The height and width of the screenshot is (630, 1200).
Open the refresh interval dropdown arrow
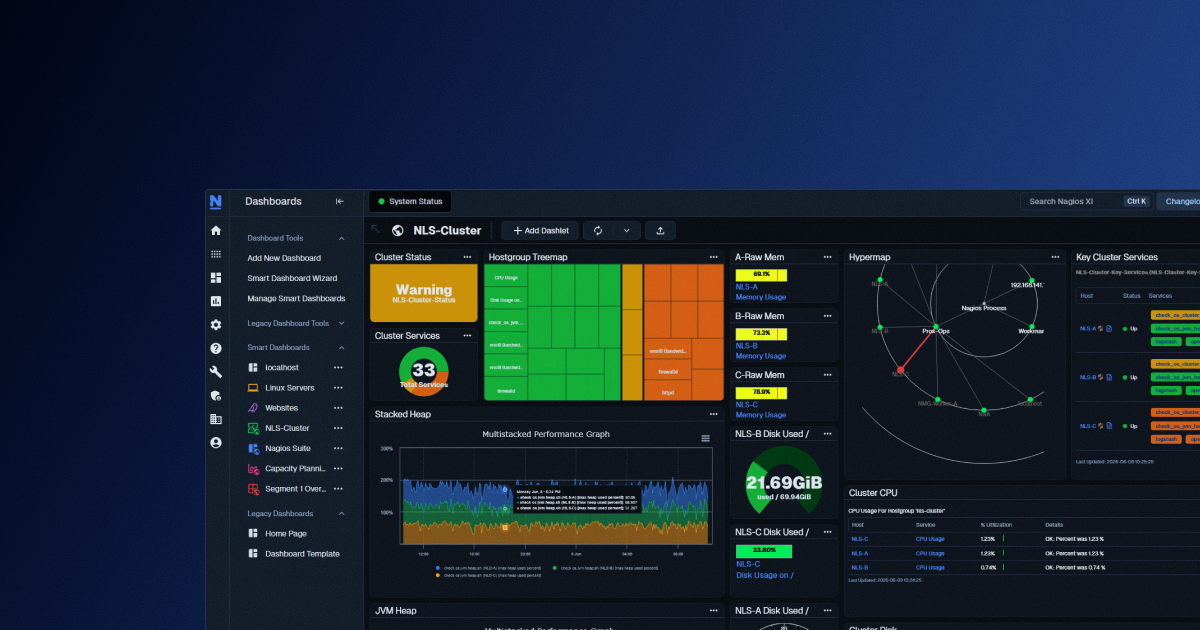pos(626,230)
